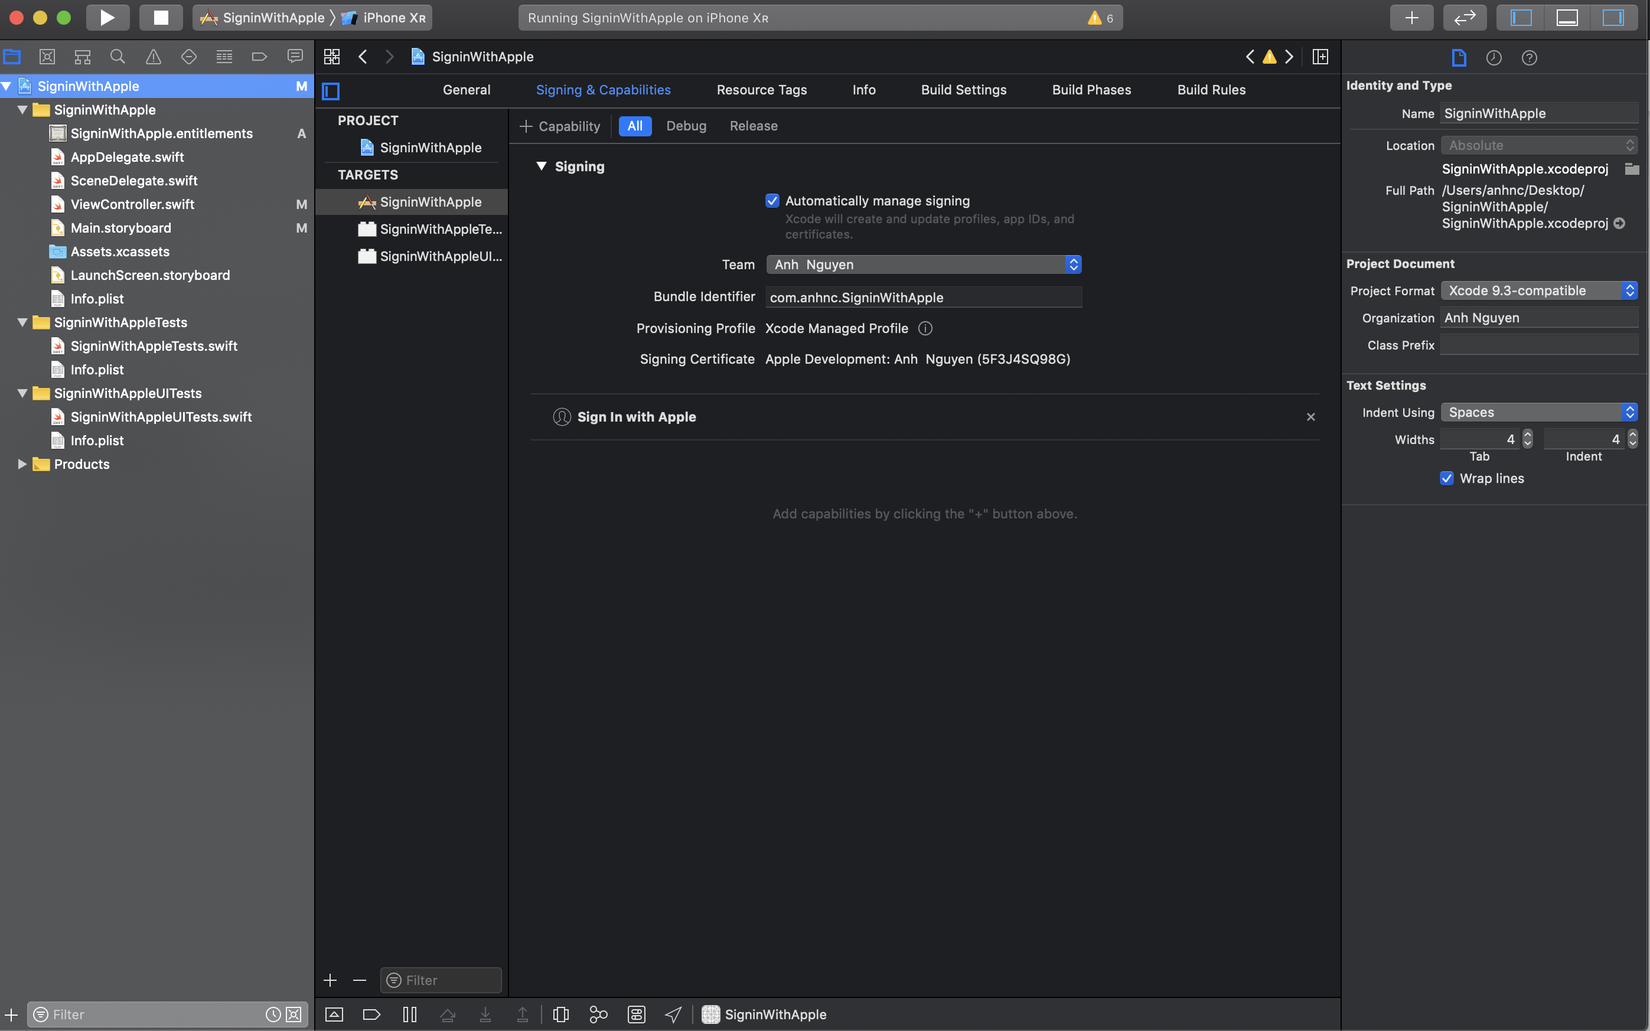Adjust the Tab width stepper
This screenshot has height=1031, width=1650.
pos(1527,439)
